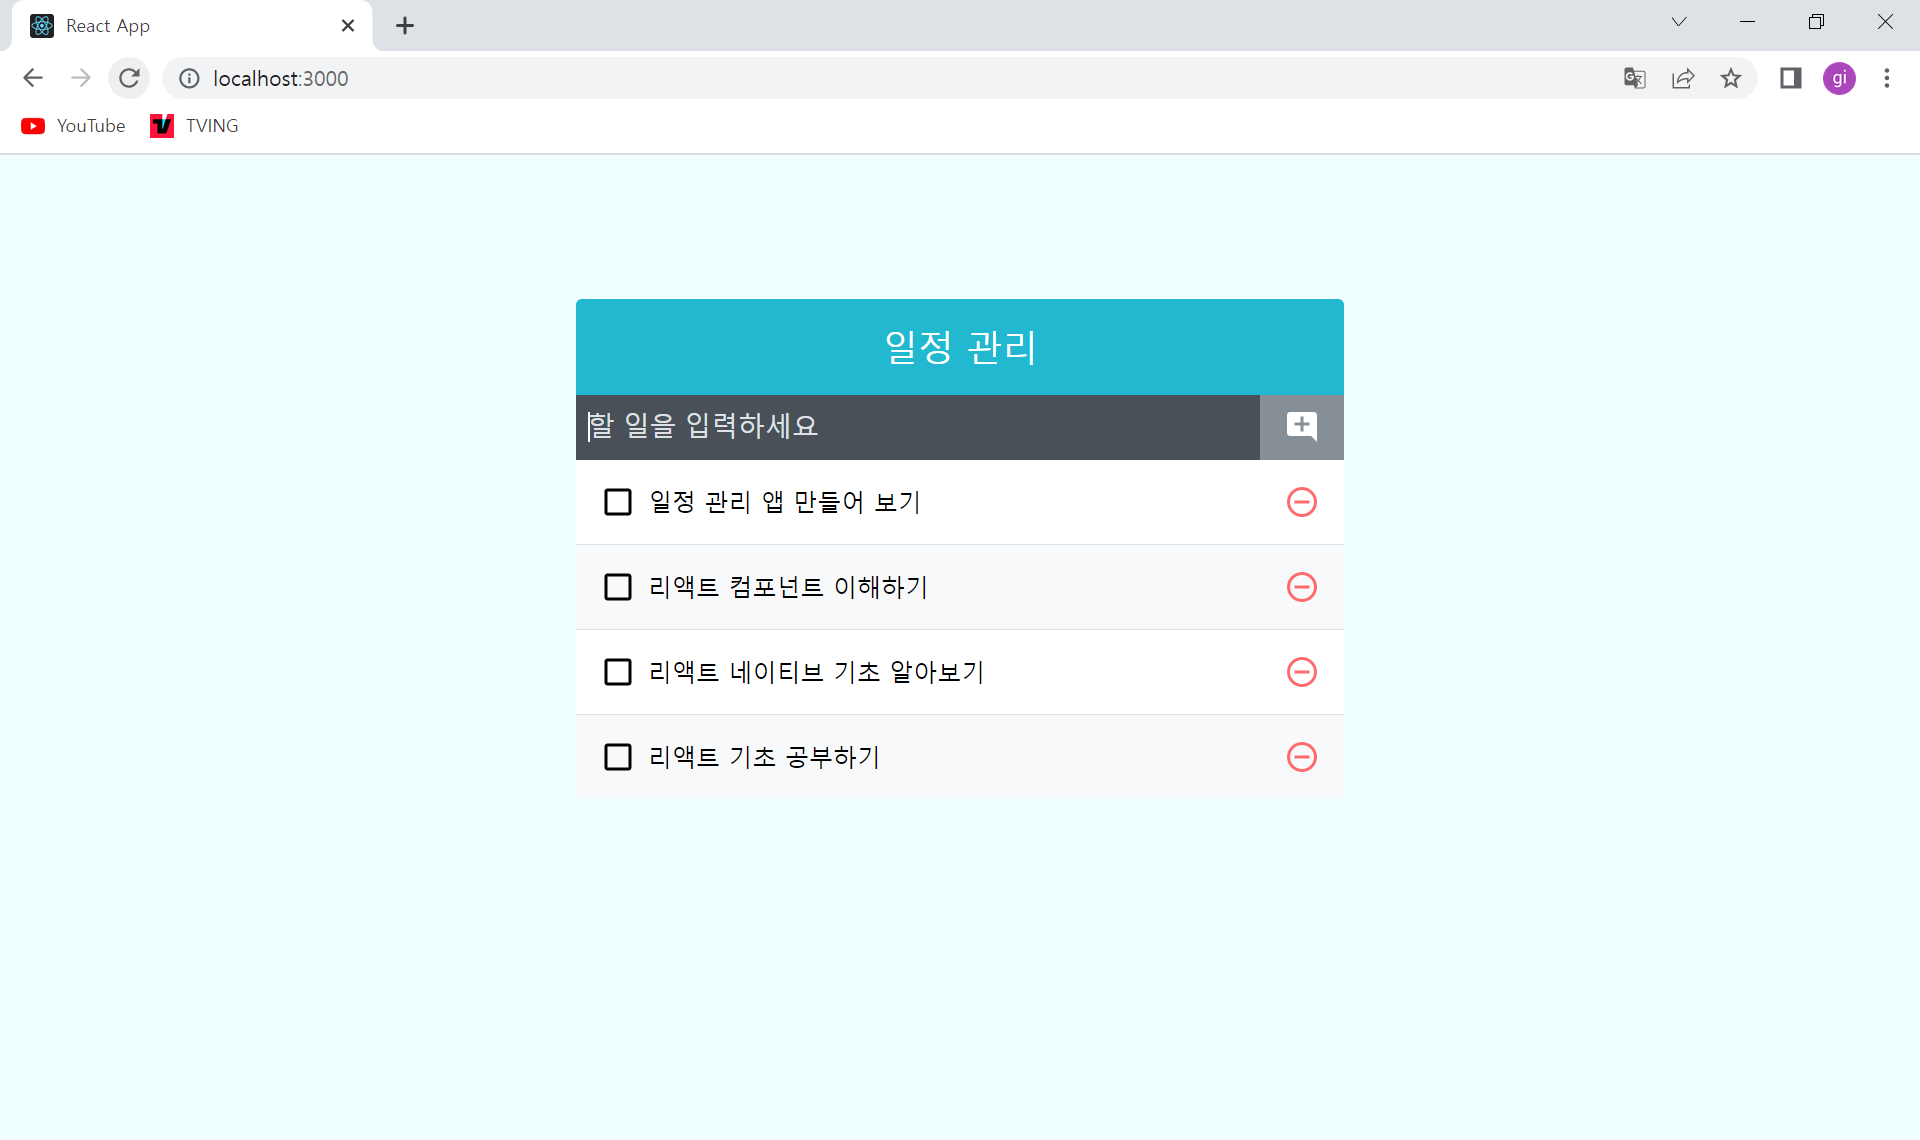Toggle the browser side panel icon
The image size is (1920, 1140).
(1790, 79)
